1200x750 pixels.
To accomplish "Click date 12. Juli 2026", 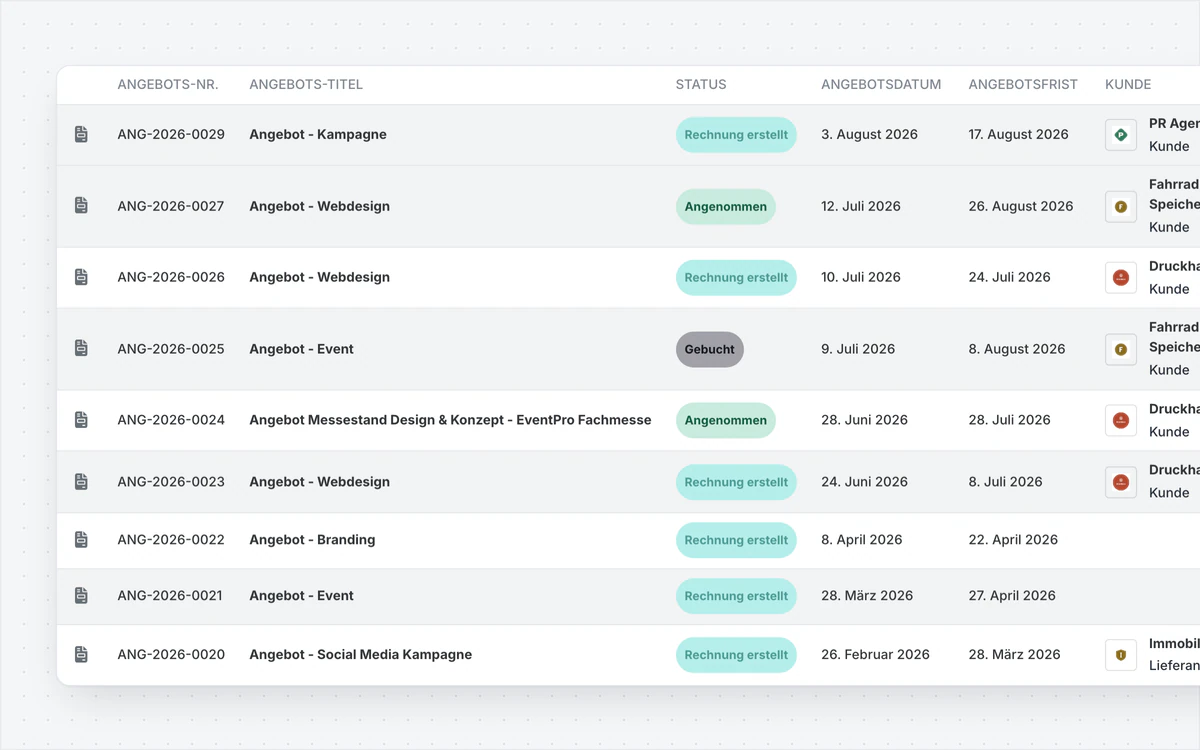I will click(861, 206).
